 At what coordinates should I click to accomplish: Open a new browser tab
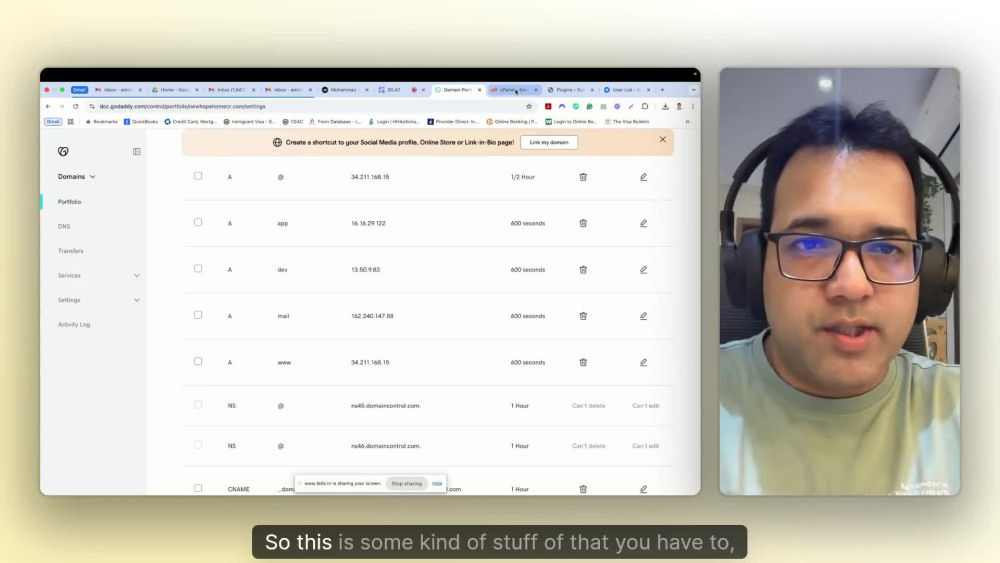tap(662, 90)
